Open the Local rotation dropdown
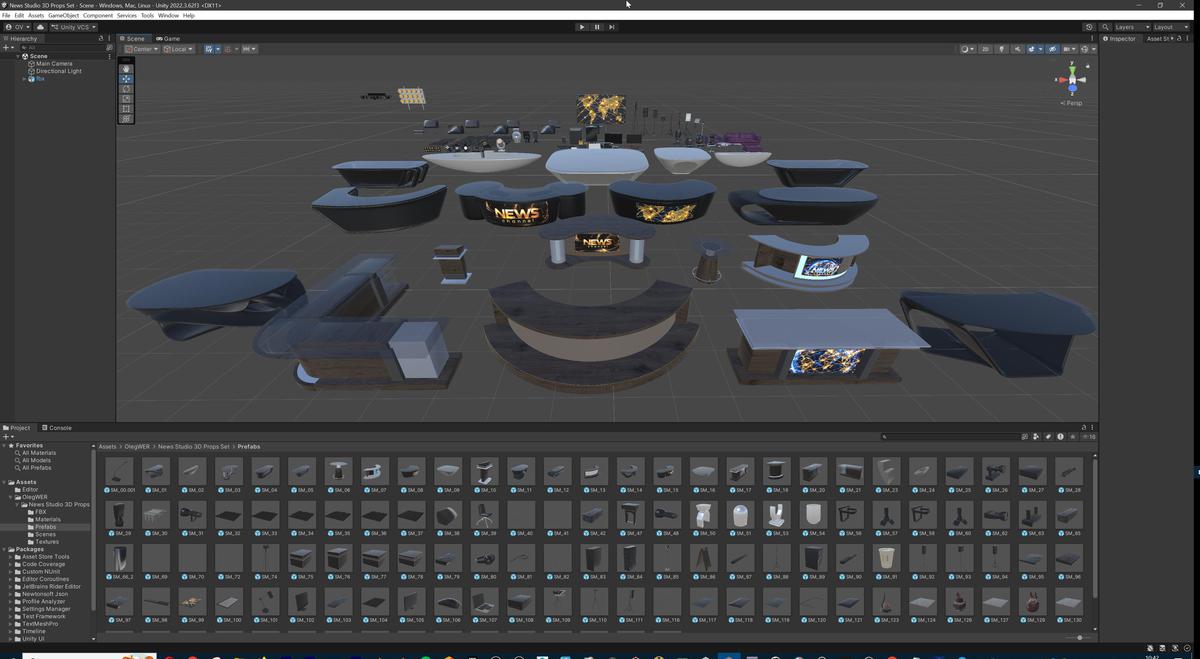The height and width of the screenshot is (659, 1200). point(179,49)
